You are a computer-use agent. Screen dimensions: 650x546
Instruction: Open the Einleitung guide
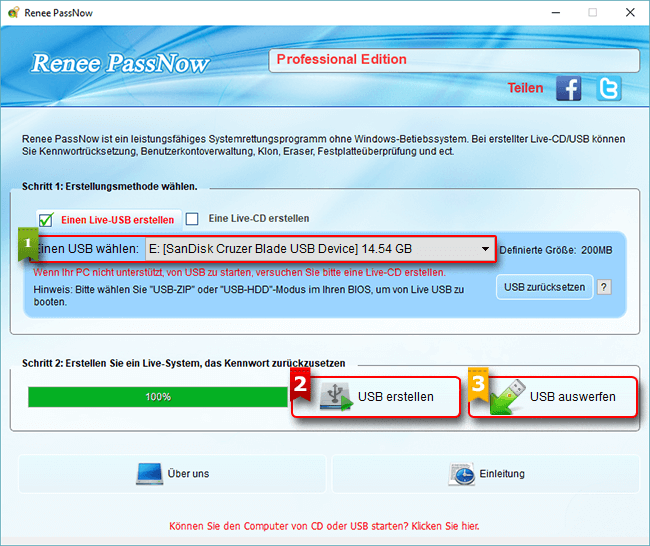tap(486, 474)
